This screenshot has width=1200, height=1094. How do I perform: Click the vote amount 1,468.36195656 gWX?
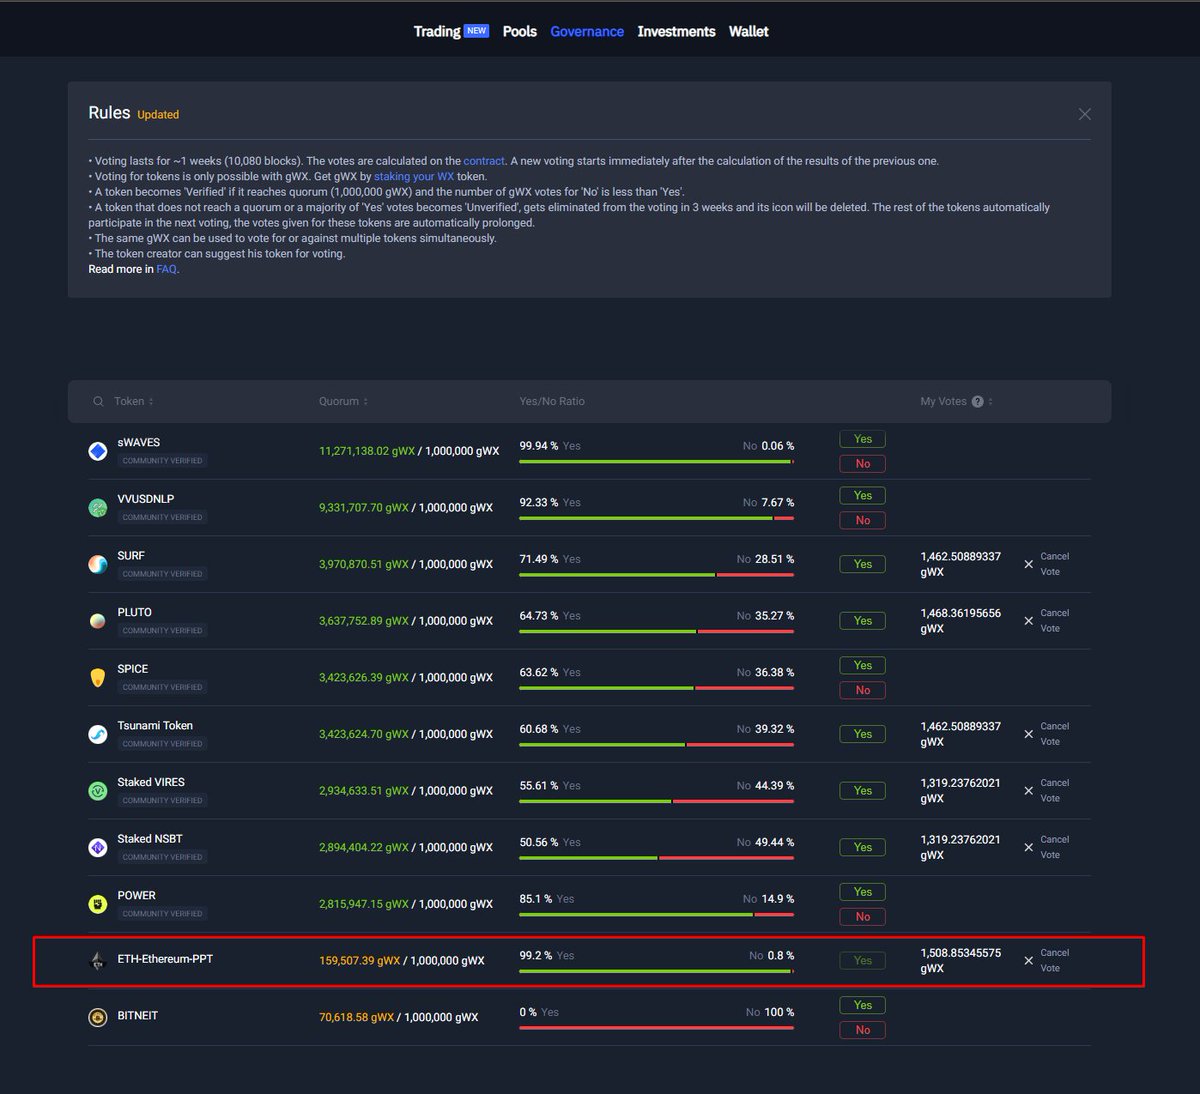click(960, 621)
